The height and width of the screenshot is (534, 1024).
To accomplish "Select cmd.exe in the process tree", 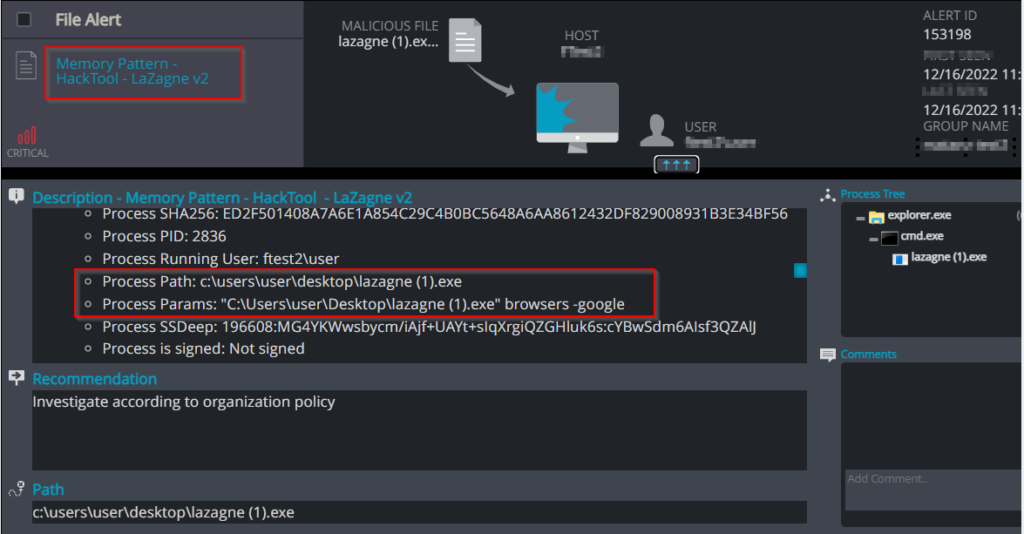I will tap(922, 236).
